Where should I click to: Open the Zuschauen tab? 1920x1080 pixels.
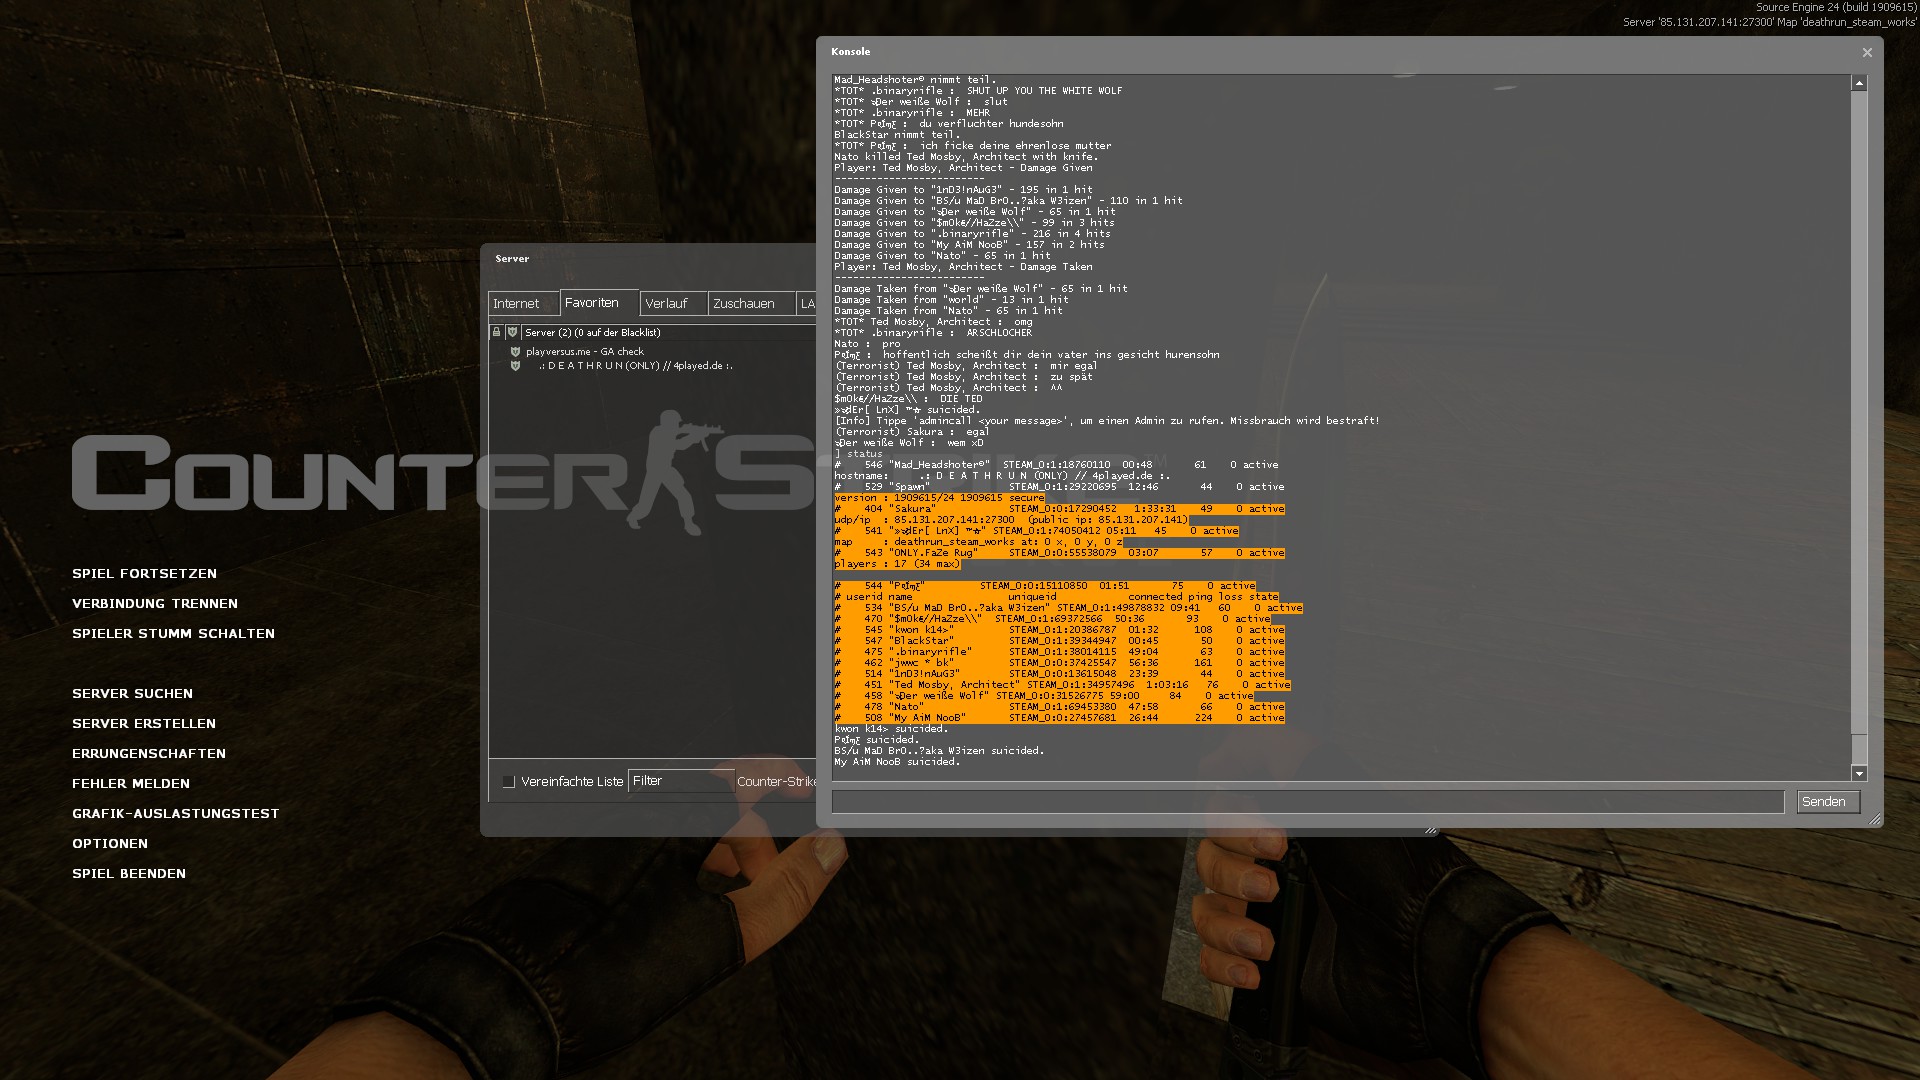(x=751, y=304)
